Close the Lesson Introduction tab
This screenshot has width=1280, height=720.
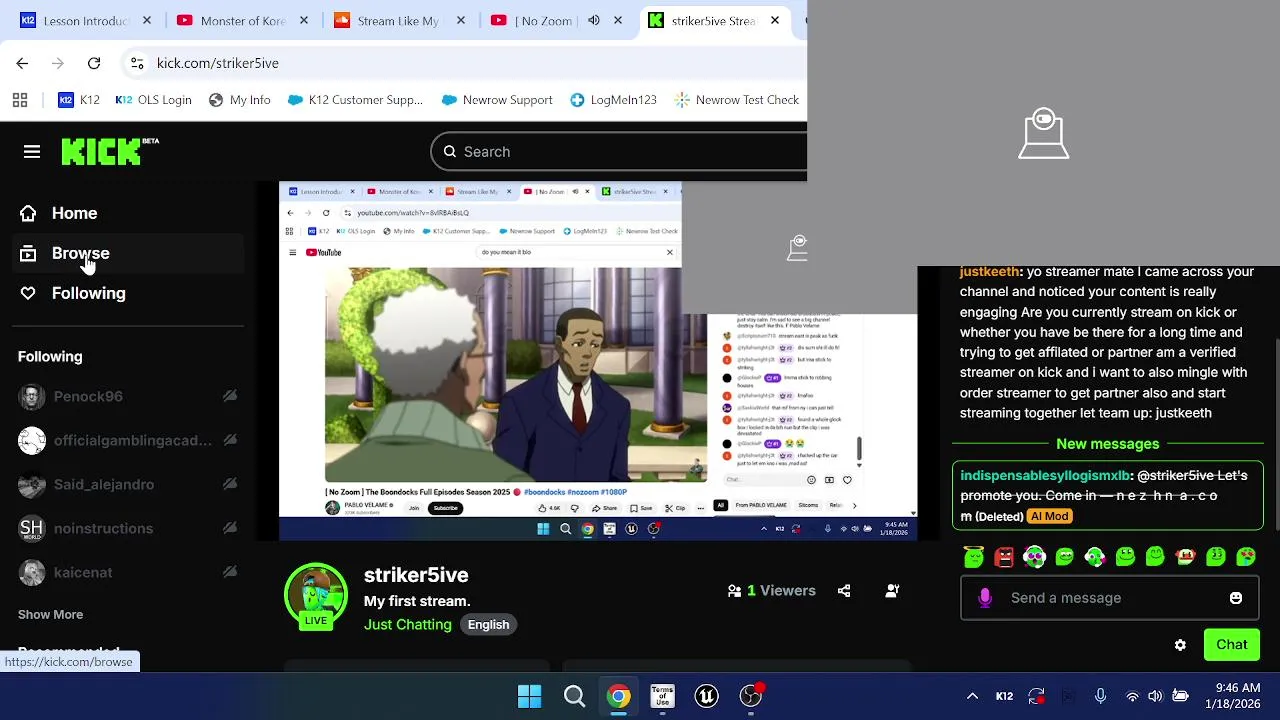pyautogui.click(x=147, y=20)
